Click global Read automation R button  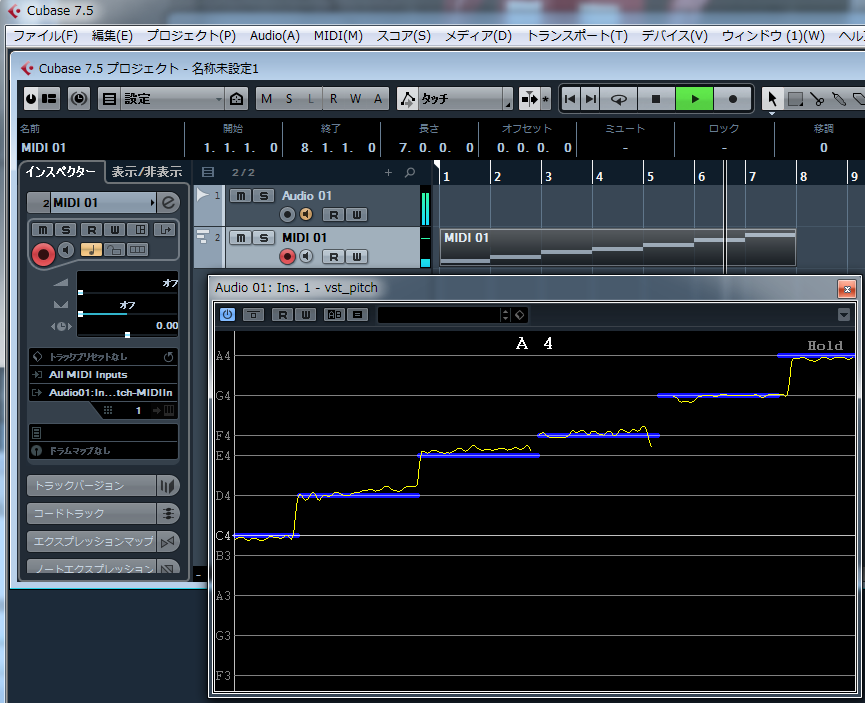point(333,99)
